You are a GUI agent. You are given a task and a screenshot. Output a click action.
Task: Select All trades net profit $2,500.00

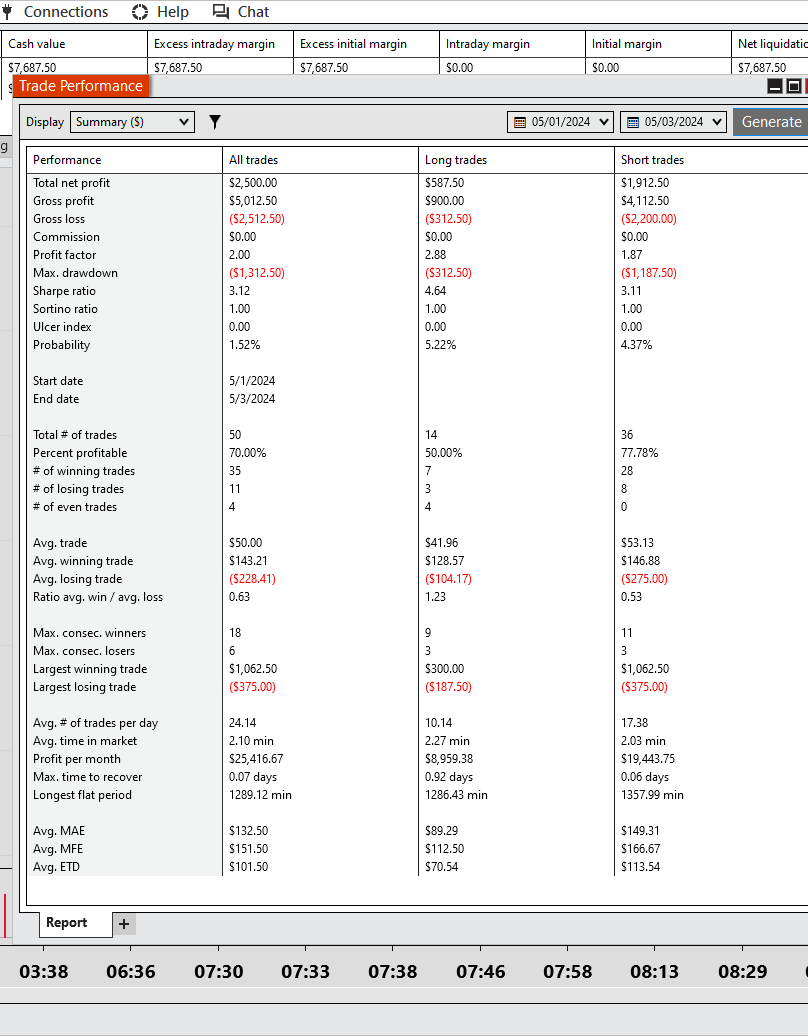click(x=253, y=183)
